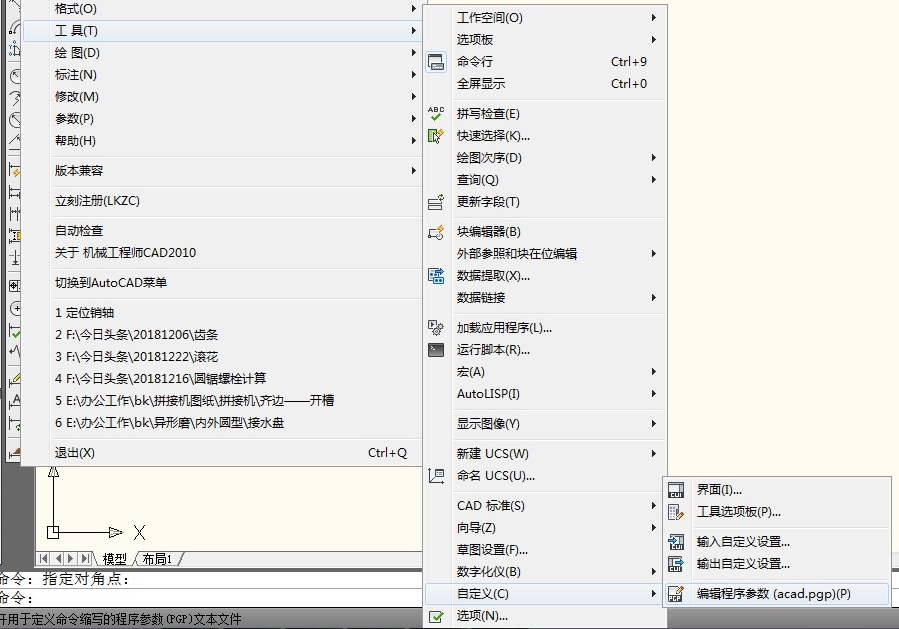Click the named UCS icon beside 命名 UCS
The width and height of the screenshot is (899, 629).
[436, 475]
